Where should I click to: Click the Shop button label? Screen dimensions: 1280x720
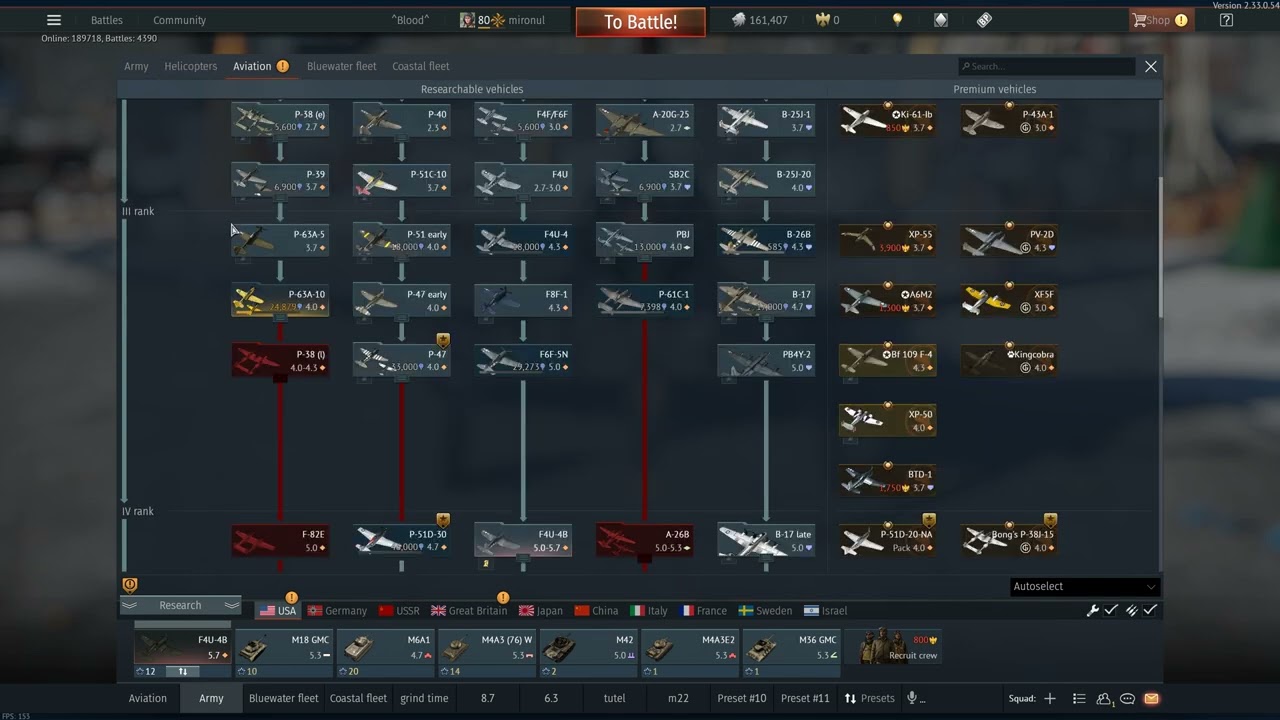tap(1158, 20)
